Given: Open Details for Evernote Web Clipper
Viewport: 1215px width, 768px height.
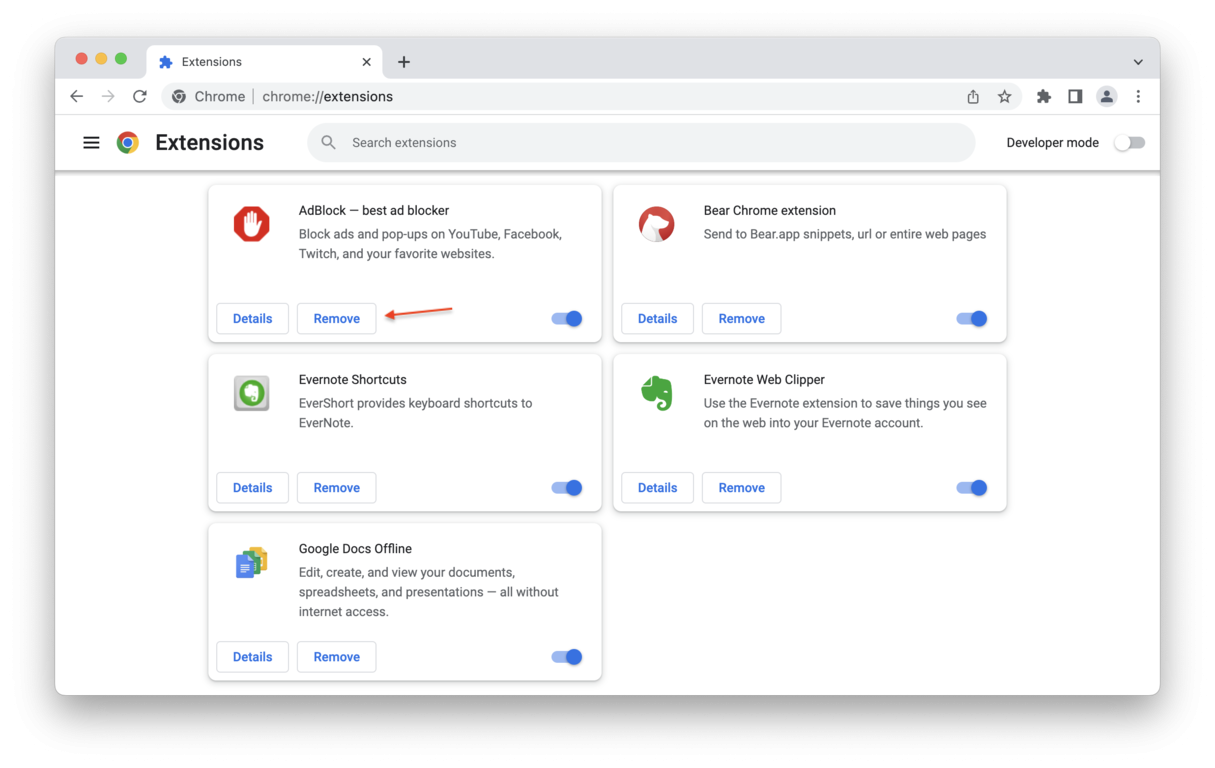Looking at the screenshot, I should click(x=657, y=487).
